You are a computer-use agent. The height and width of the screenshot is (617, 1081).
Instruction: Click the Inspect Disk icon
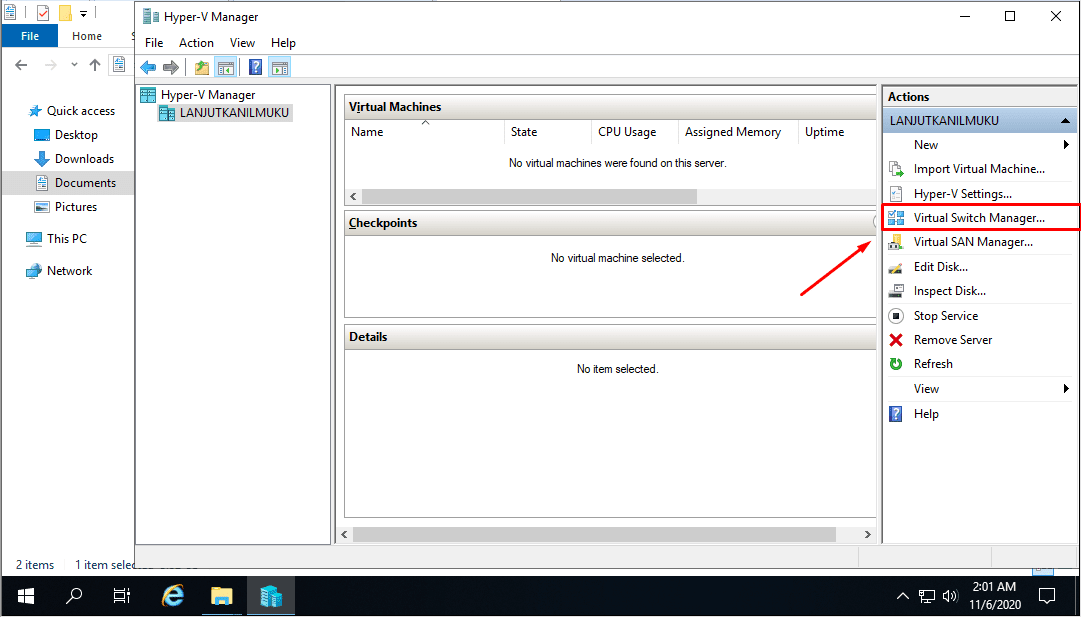pyautogui.click(x=896, y=291)
